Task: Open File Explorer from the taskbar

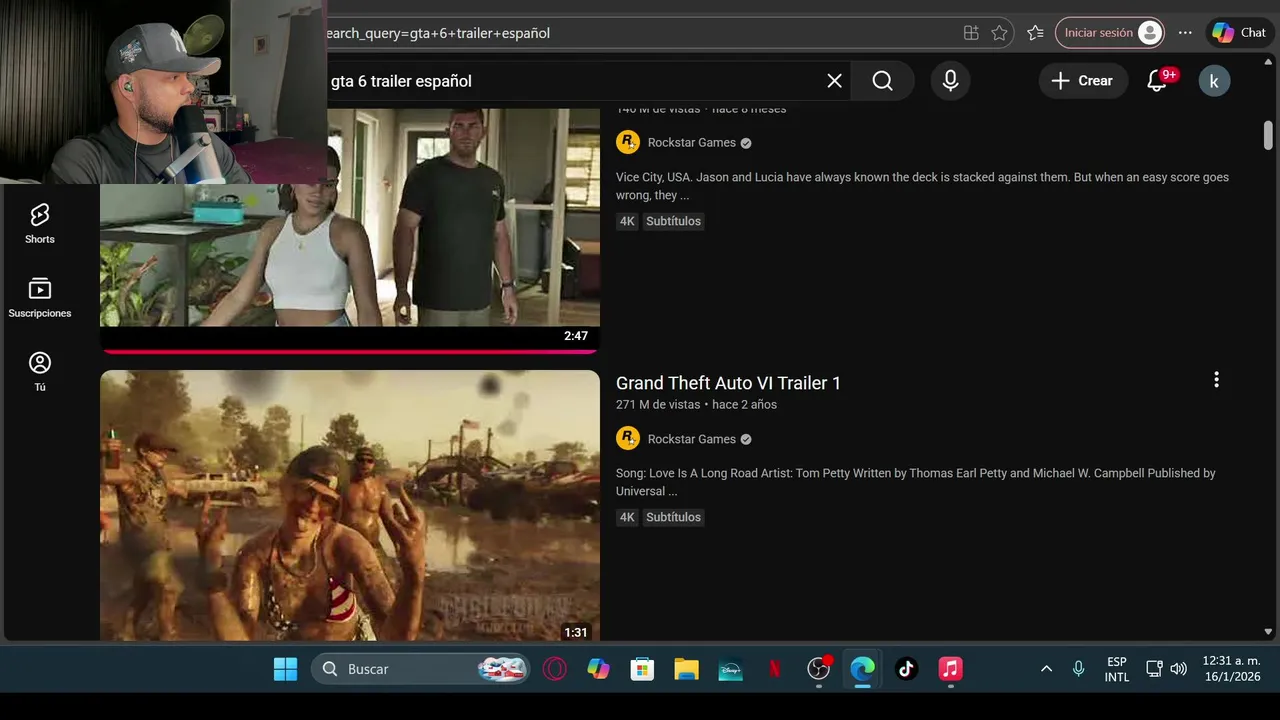Action: pos(686,669)
